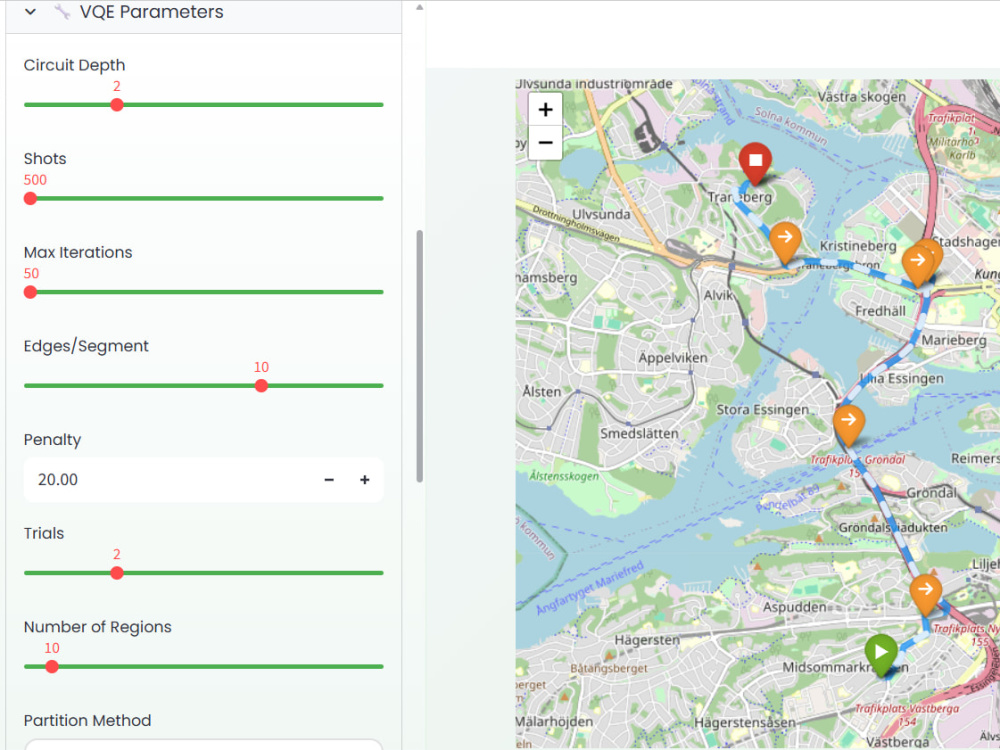Screen dimensions: 1000x750
Task: Click the Marieberg label on the map
Action: [953, 340]
